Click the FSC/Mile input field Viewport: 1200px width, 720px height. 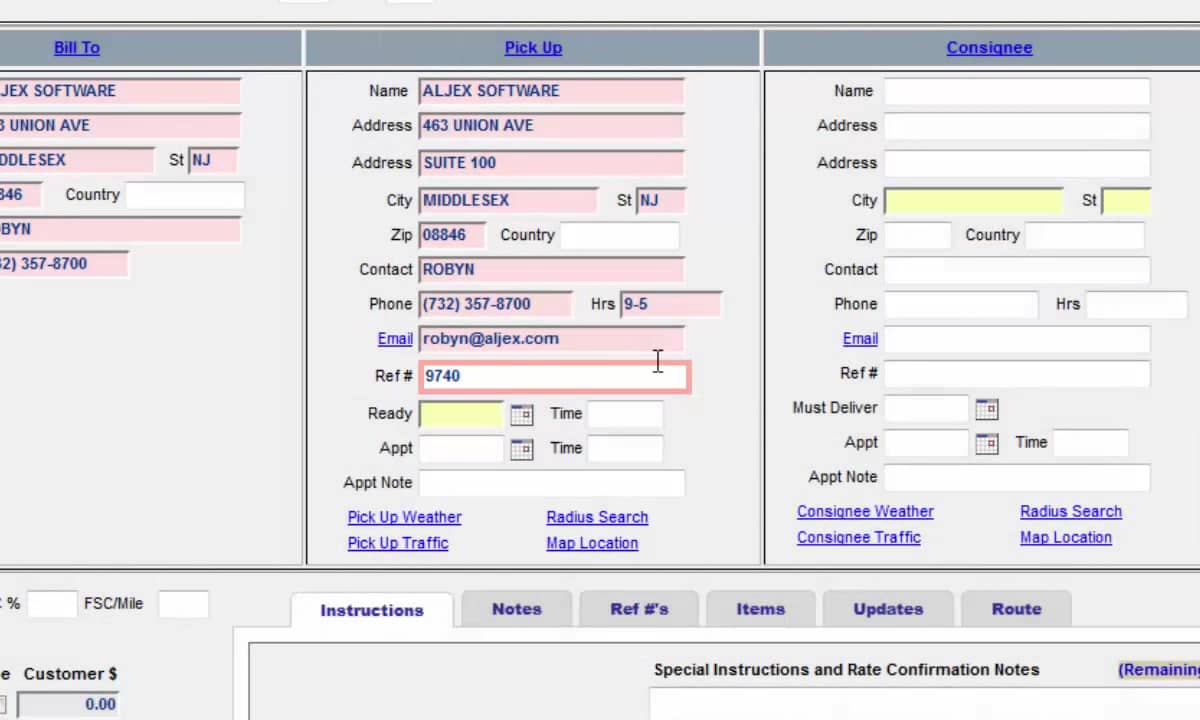click(184, 604)
